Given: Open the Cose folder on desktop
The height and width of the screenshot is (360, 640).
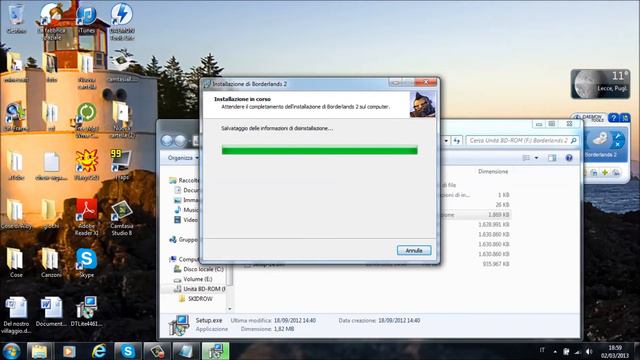Looking at the screenshot, I should (16, 263).
